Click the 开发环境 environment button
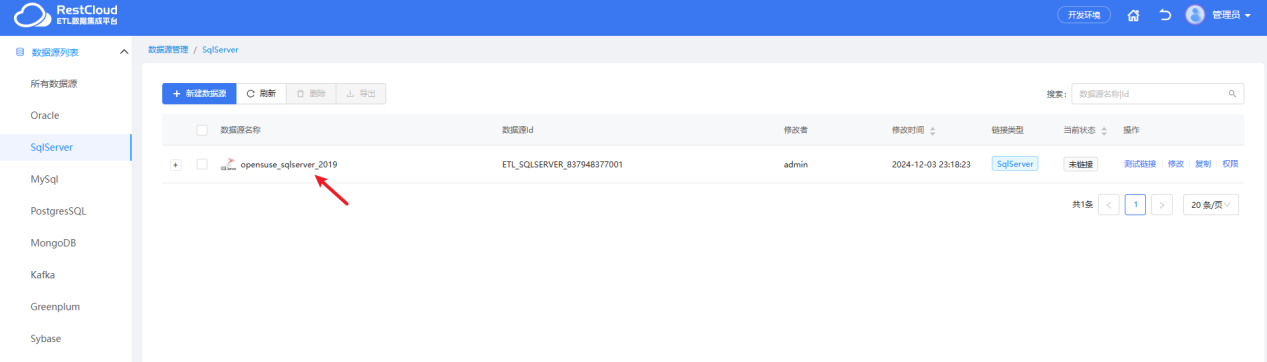Image resolution: width=1267 pixels, height=362 pixels. point(1084,15)
